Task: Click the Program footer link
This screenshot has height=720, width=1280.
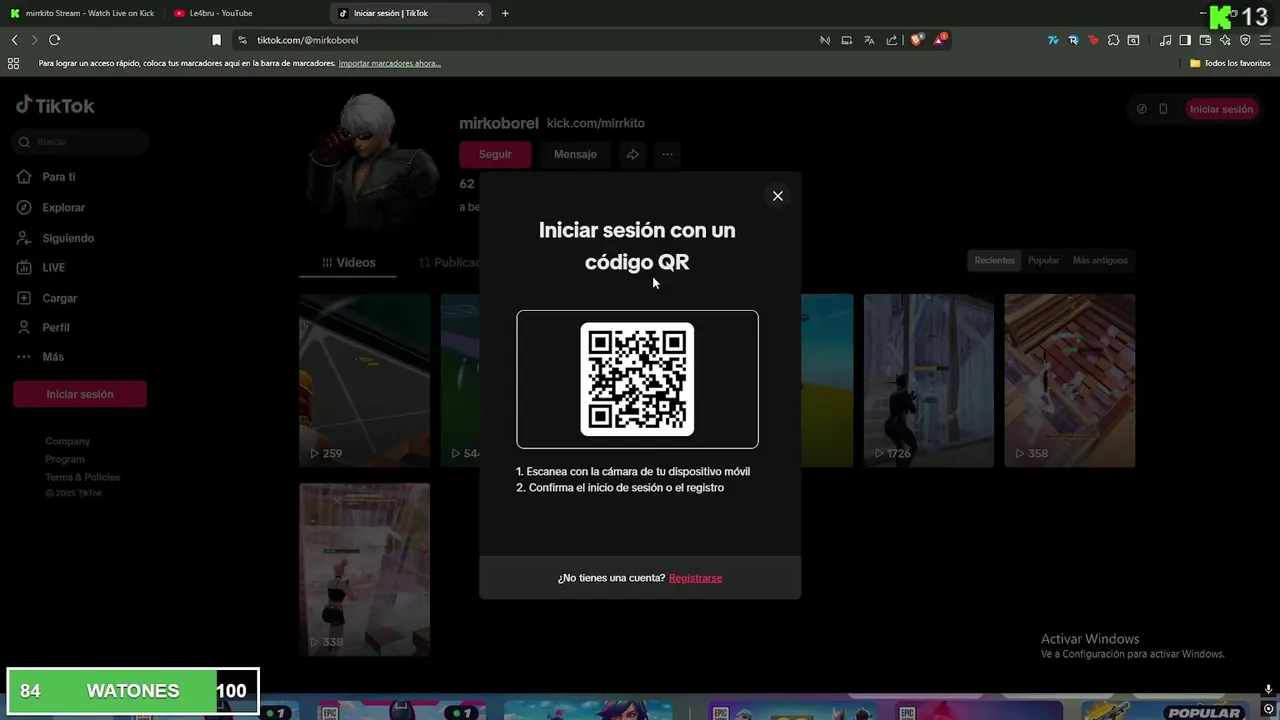Action: 65,459
